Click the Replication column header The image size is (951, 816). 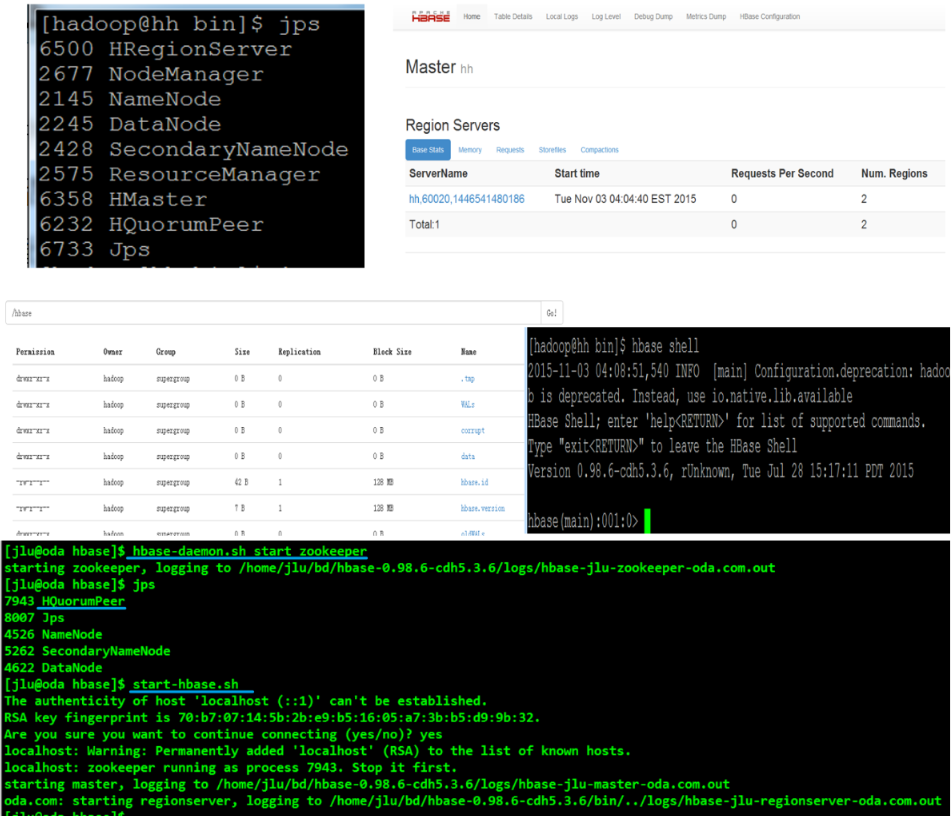pos(300,352)
